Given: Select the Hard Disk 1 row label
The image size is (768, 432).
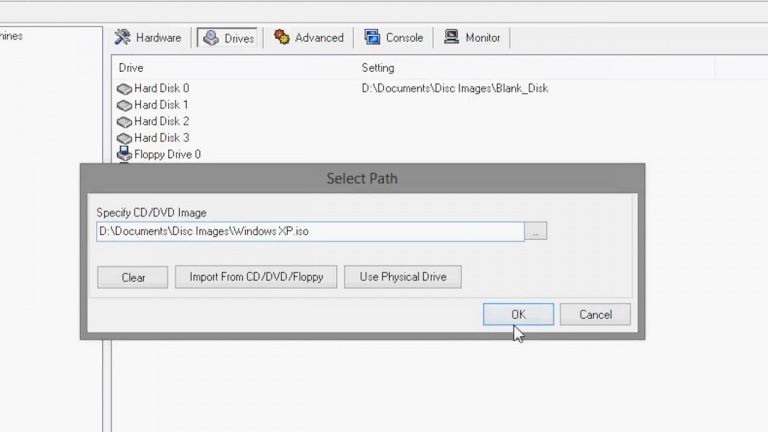Looking at the screenshot, I should pyautogui.click(x=161, y=105).
